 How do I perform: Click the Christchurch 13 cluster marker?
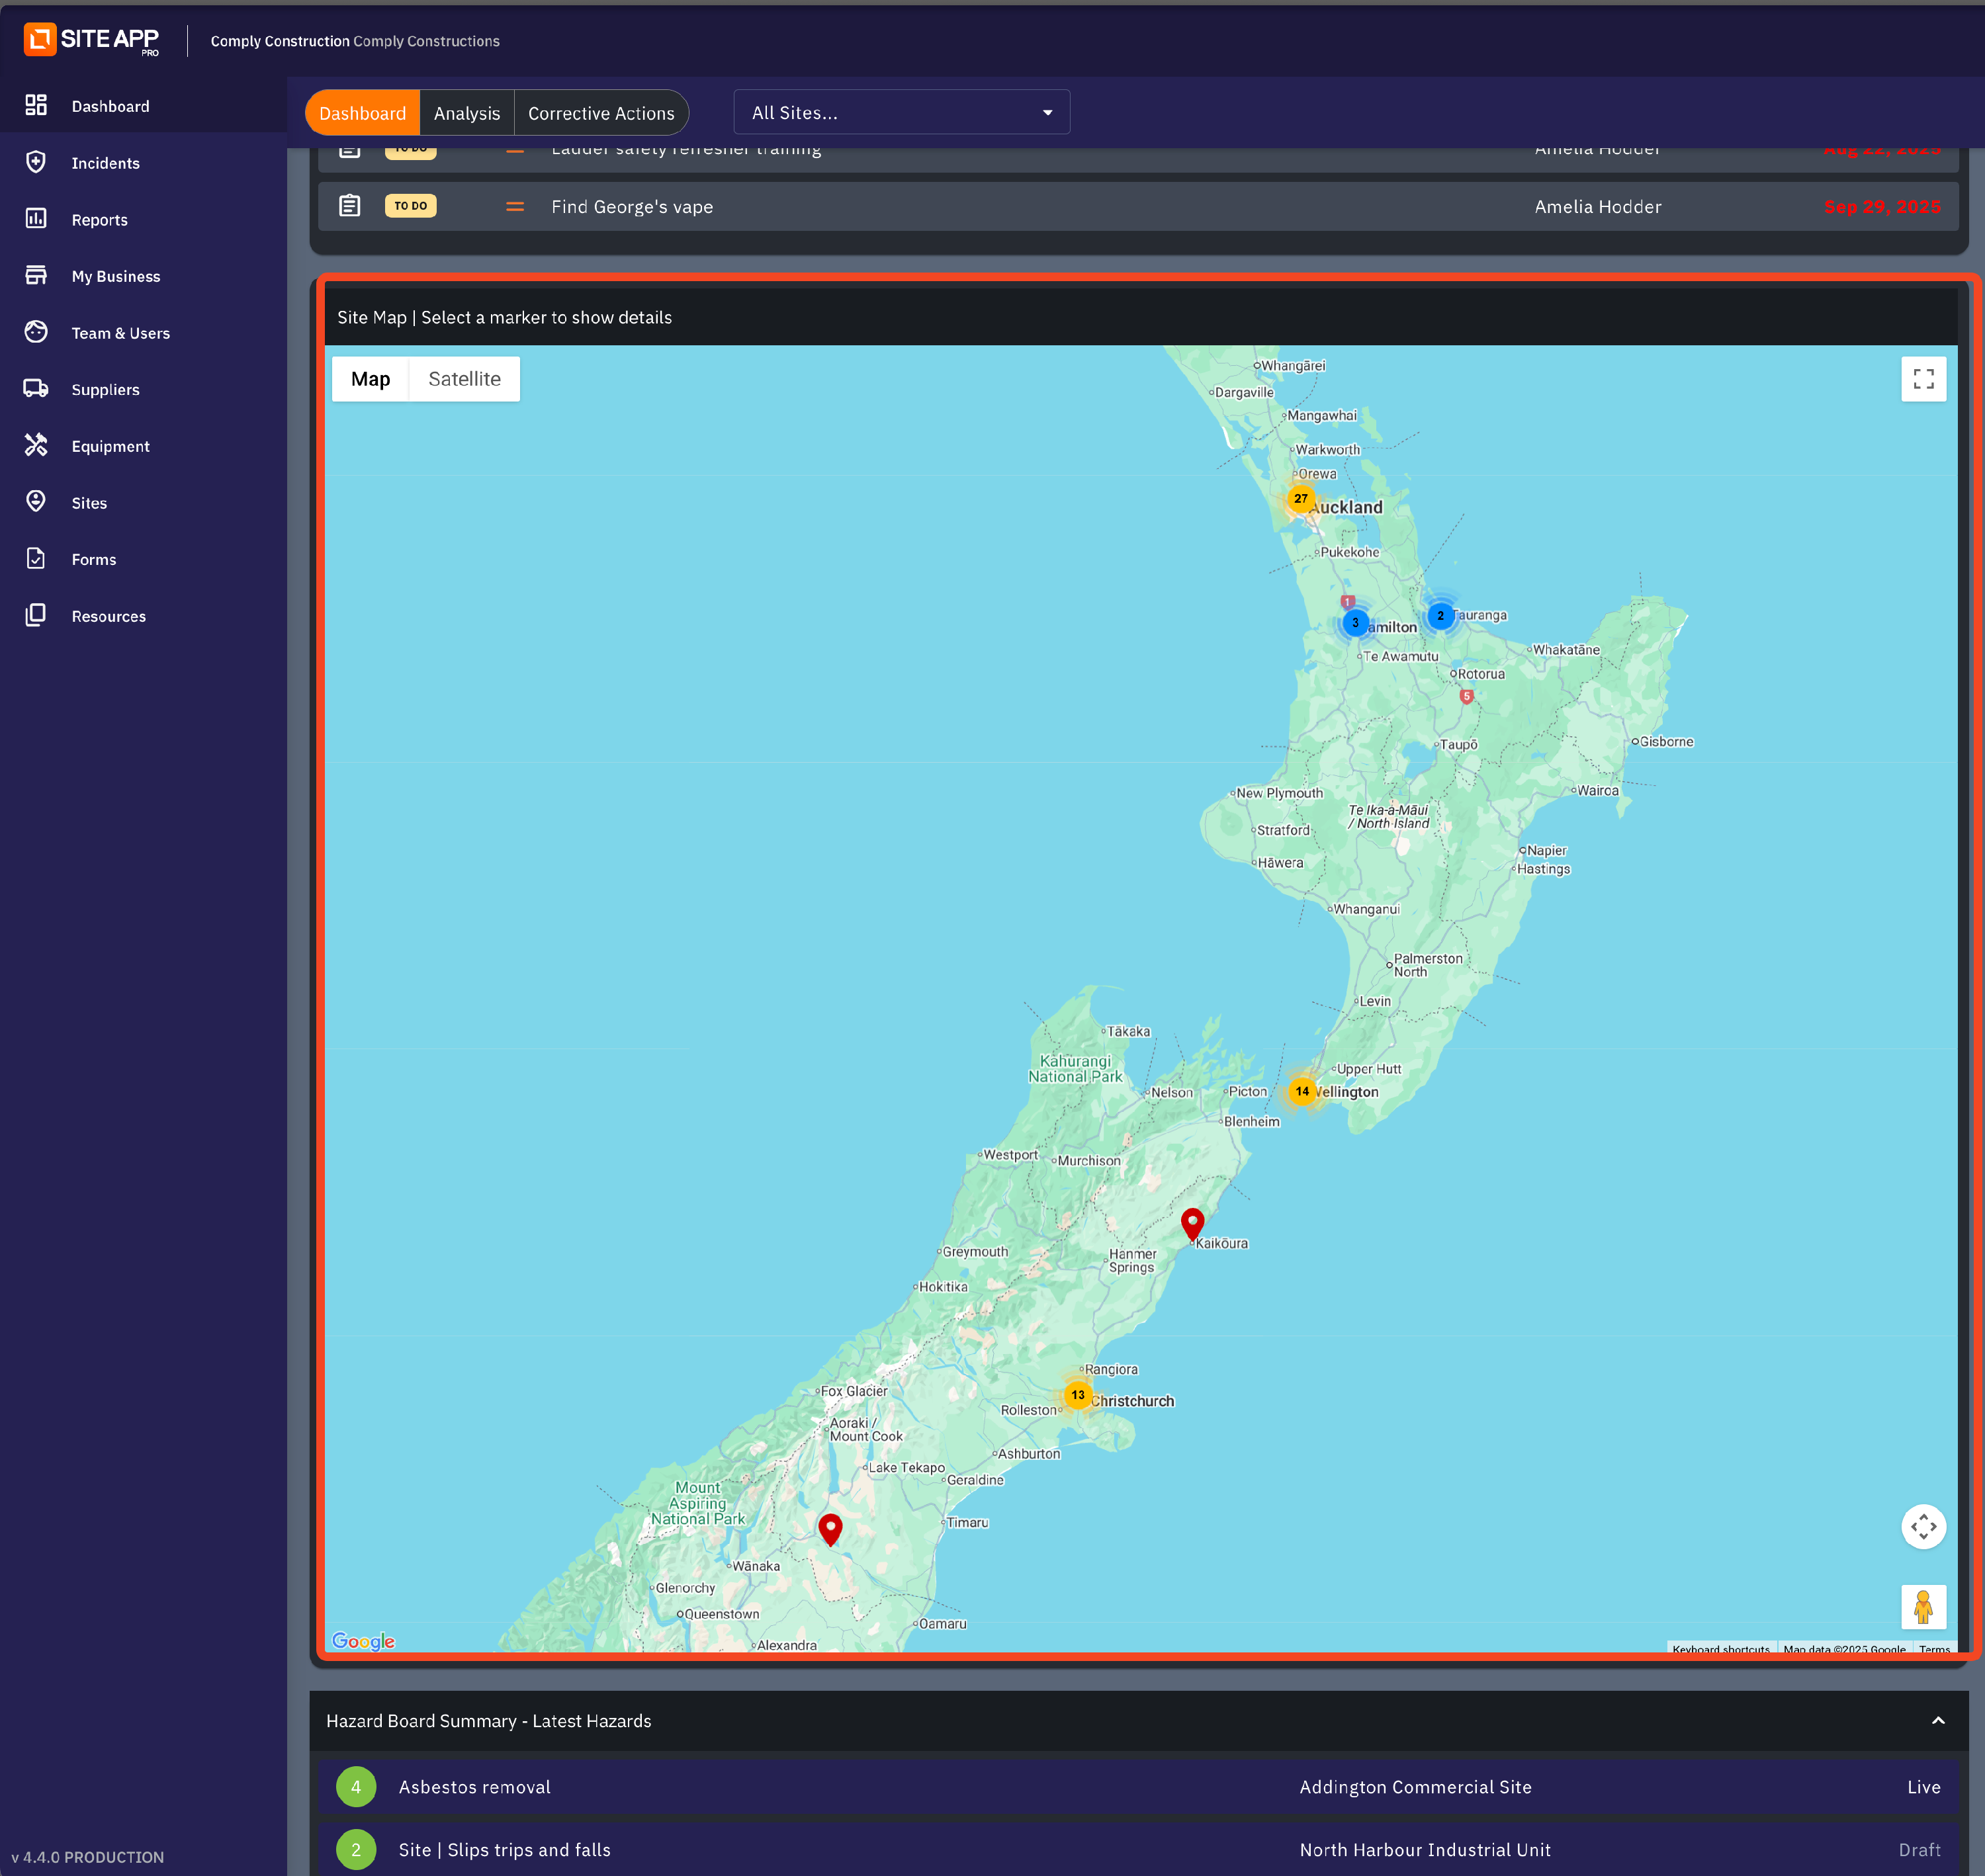[x=1077, y=1394]
